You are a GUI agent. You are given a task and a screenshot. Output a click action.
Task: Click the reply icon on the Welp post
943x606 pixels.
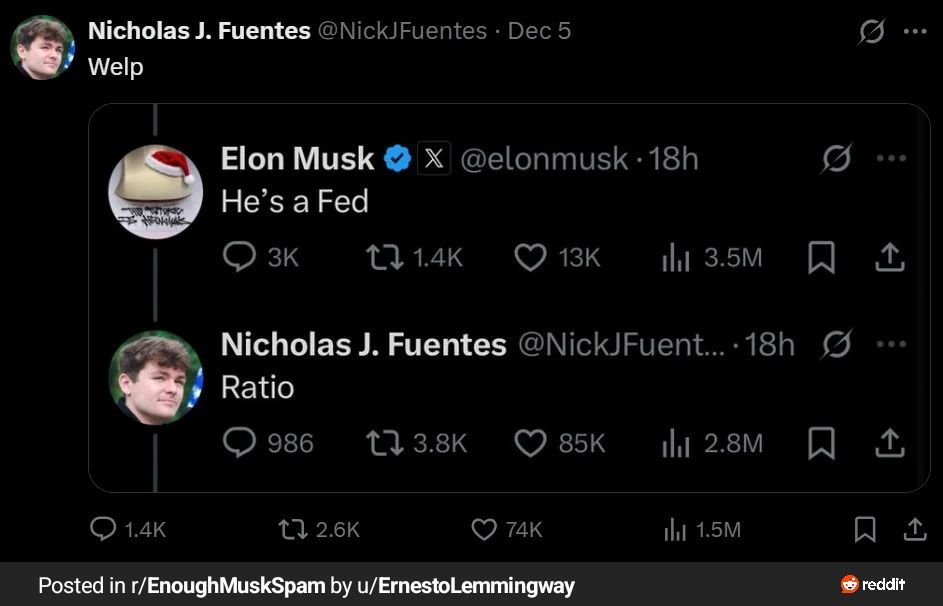[102, 530]
